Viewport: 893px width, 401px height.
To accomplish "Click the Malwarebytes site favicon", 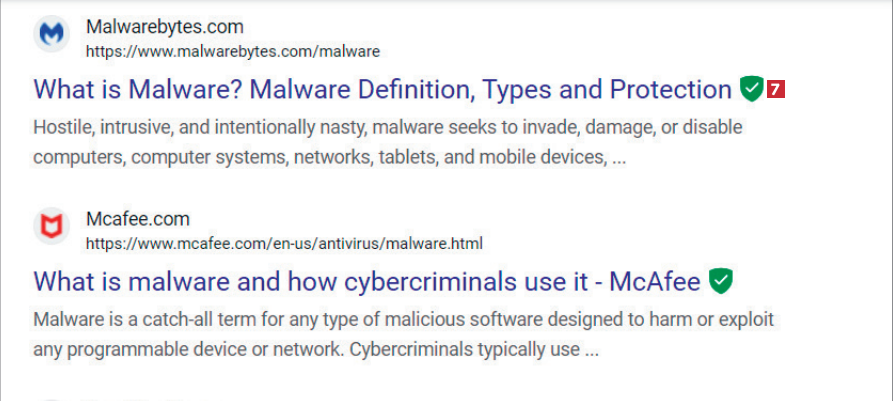I will (50, 36).
